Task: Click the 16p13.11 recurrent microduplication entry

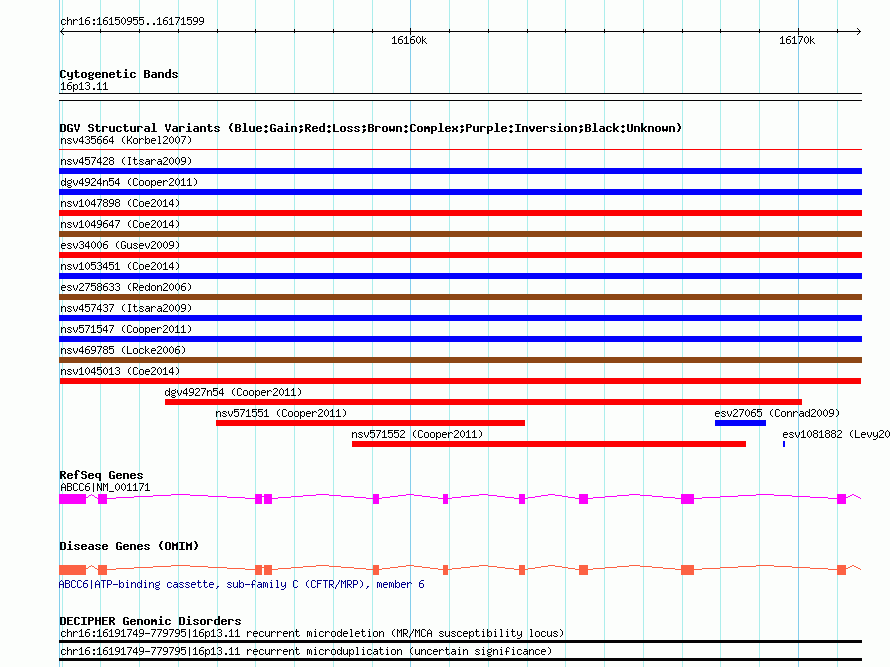Action: 306,652
